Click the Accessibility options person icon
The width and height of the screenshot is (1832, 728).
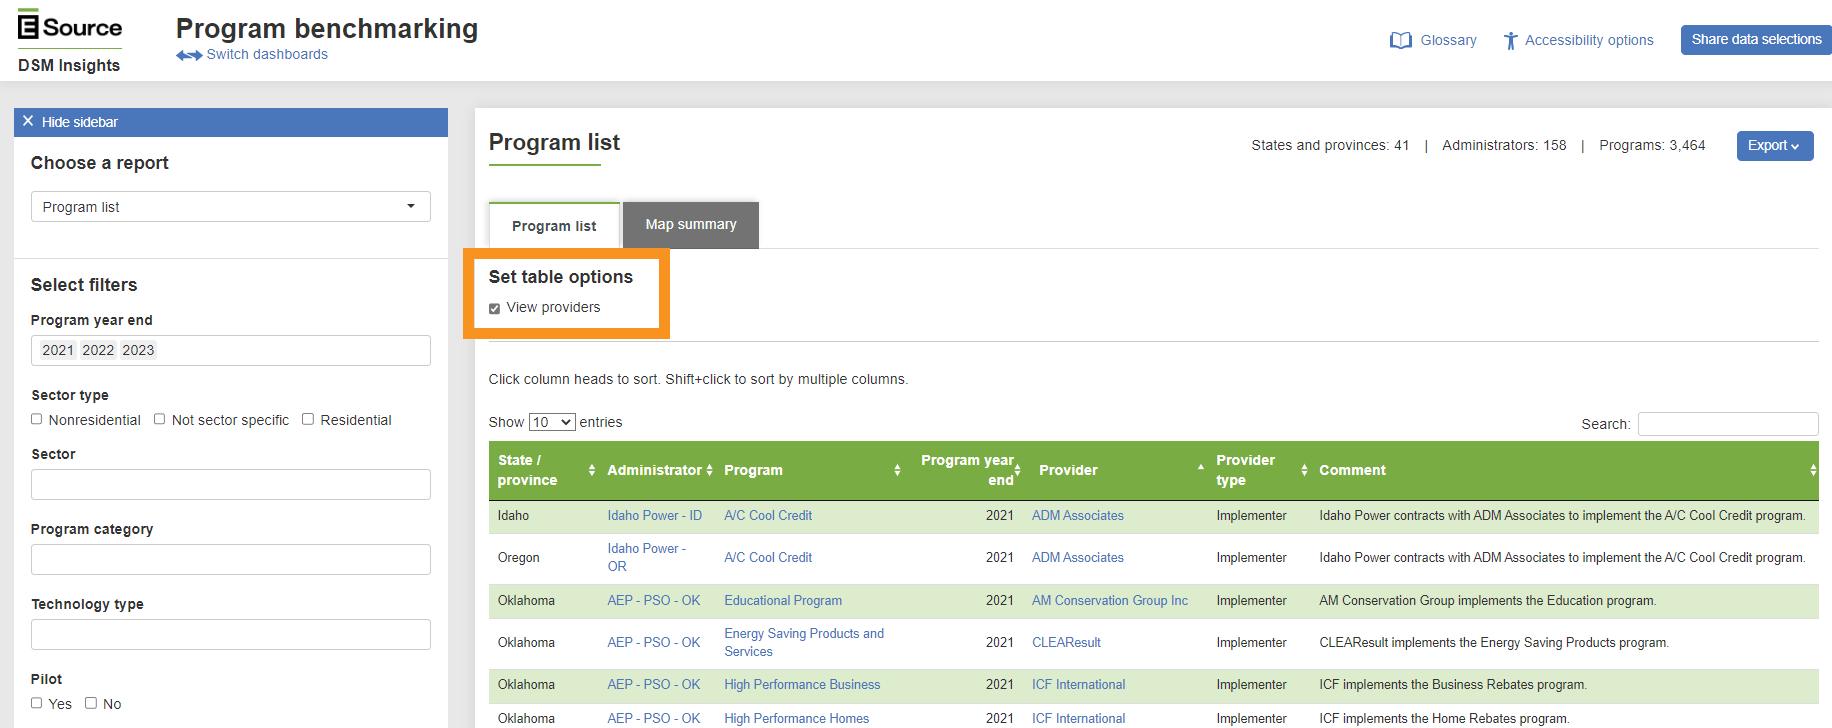point(1510,41)
